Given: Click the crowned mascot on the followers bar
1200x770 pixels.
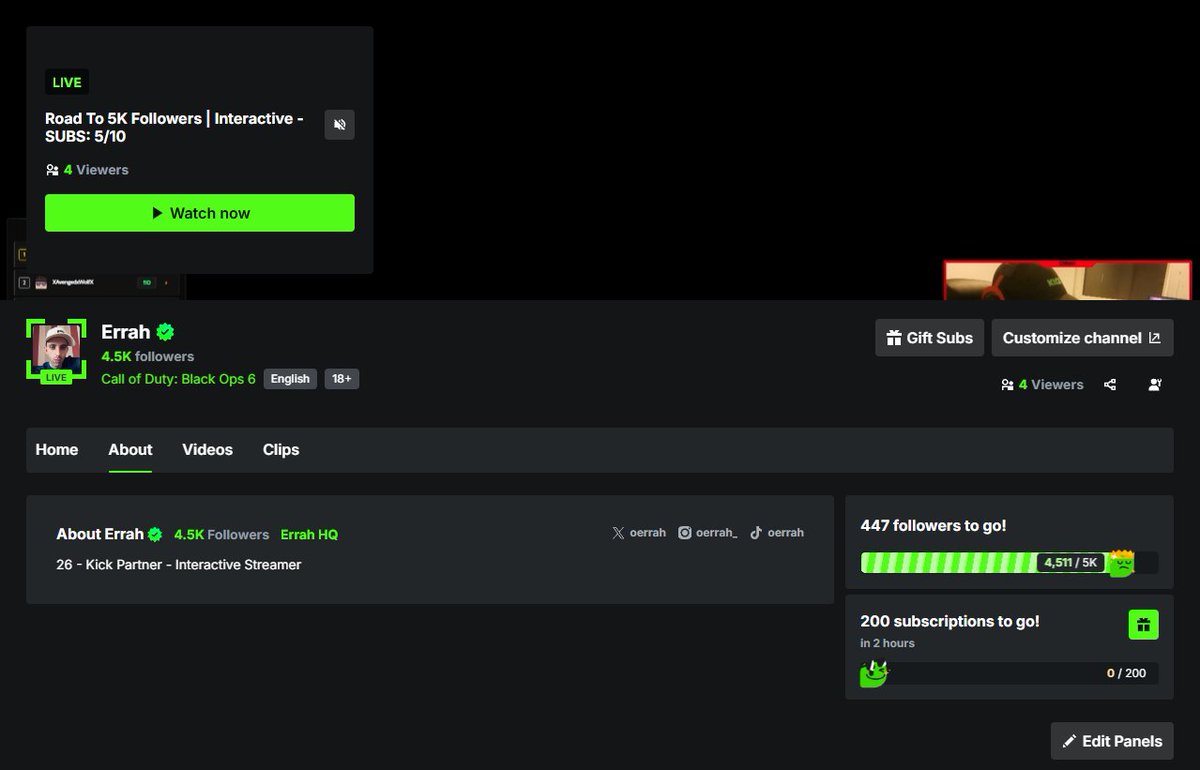Looking at the screenshot, I should click(1121, 563).
